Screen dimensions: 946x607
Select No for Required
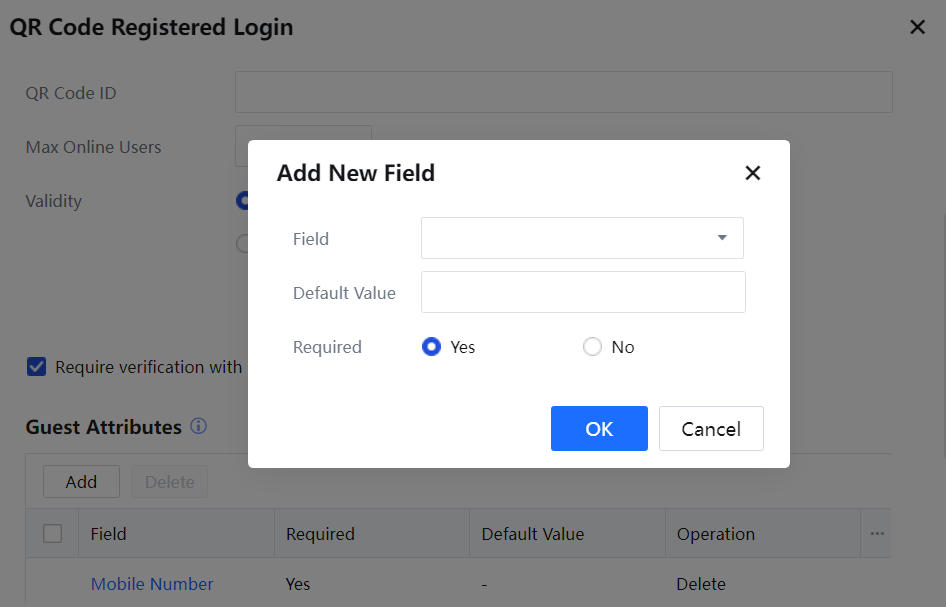(x=593, y=347)
